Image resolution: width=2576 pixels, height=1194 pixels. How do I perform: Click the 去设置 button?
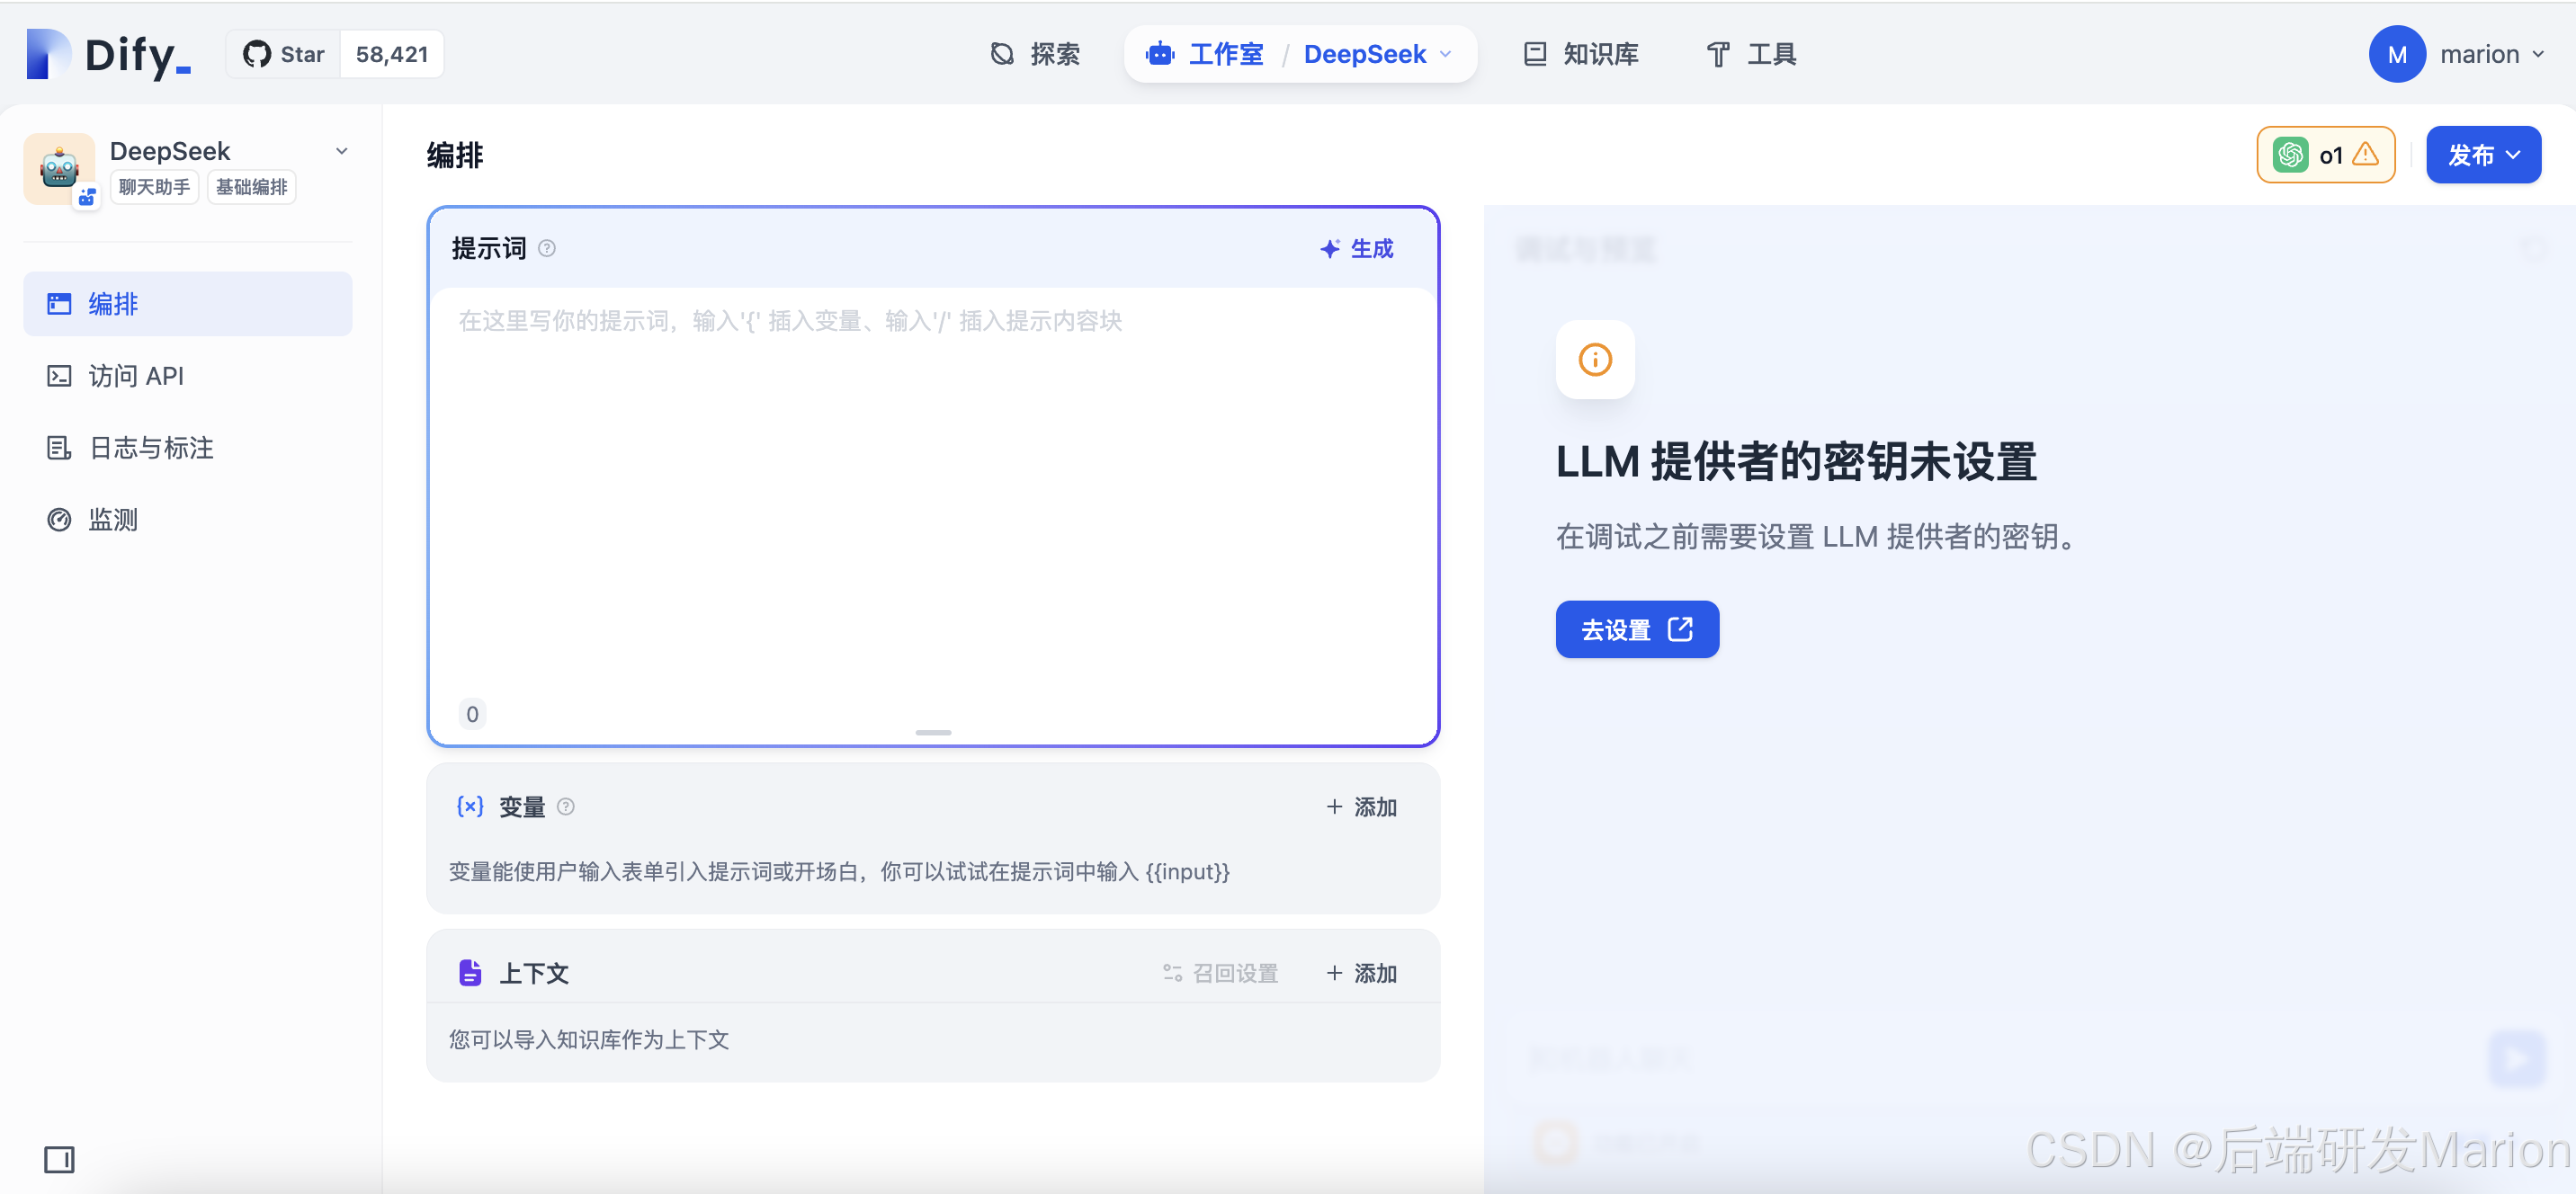point(1636,629)
